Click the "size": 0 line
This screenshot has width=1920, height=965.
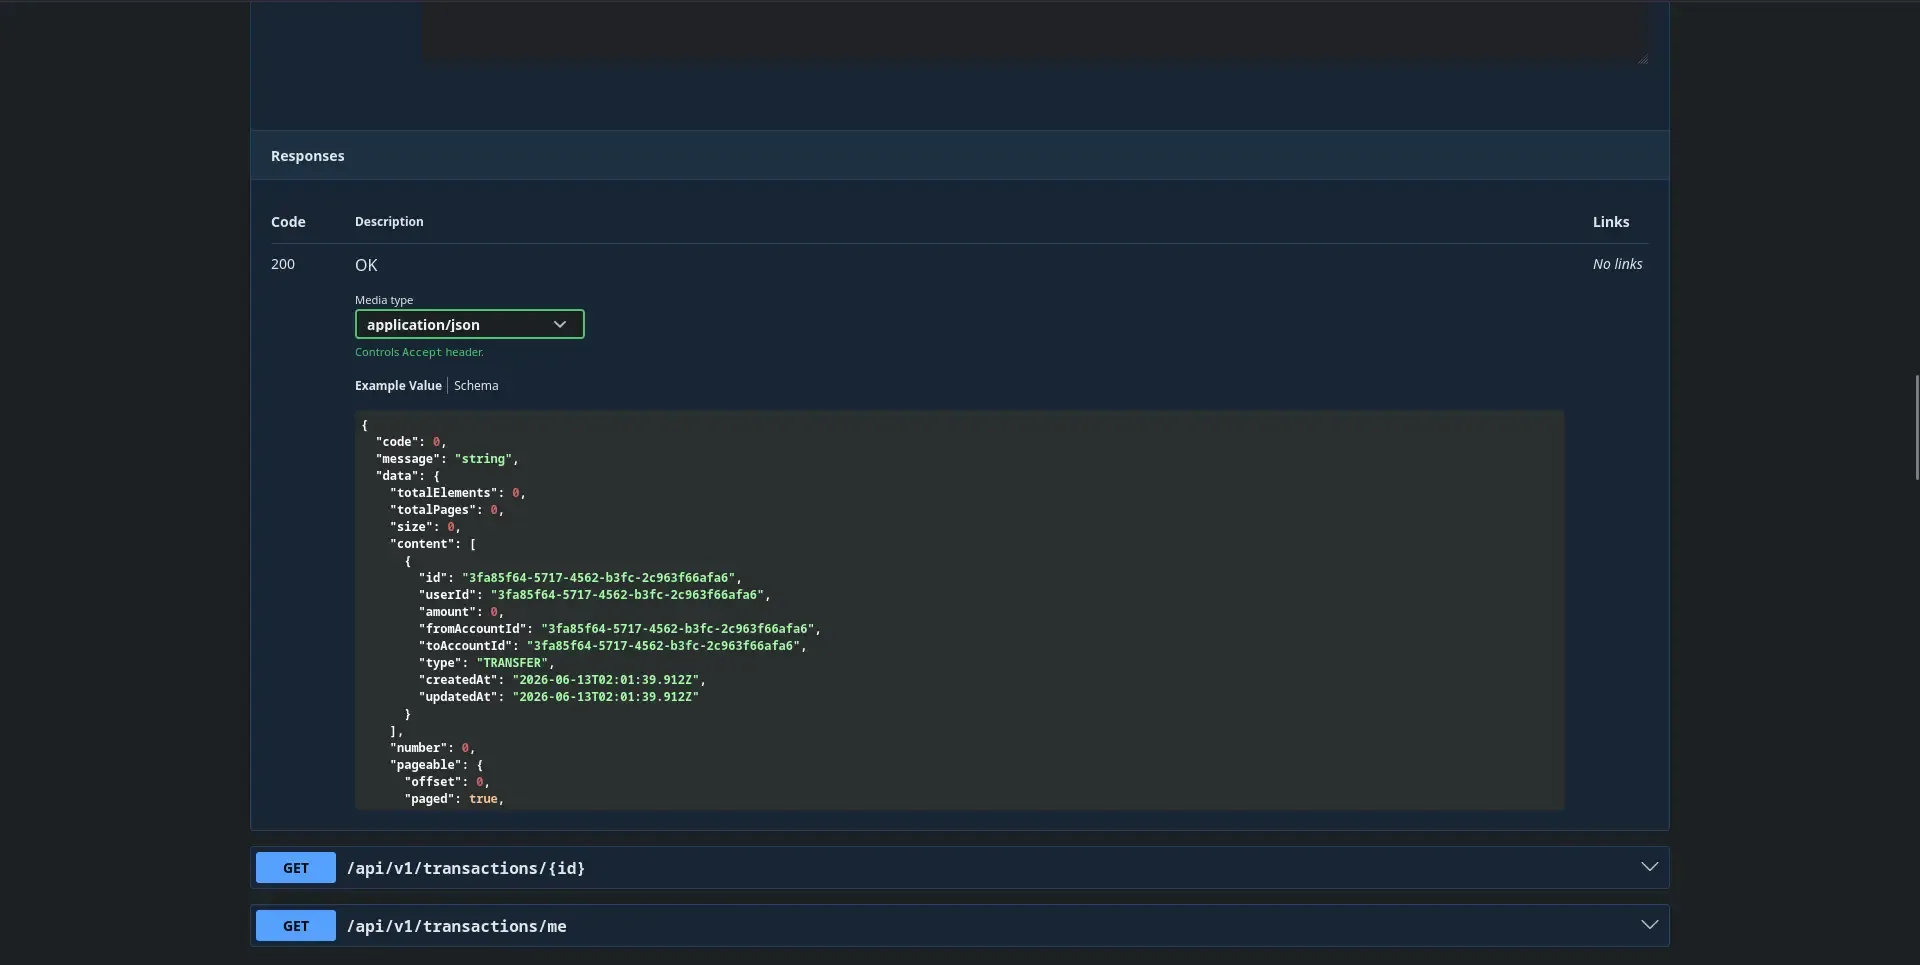point(426,527)
